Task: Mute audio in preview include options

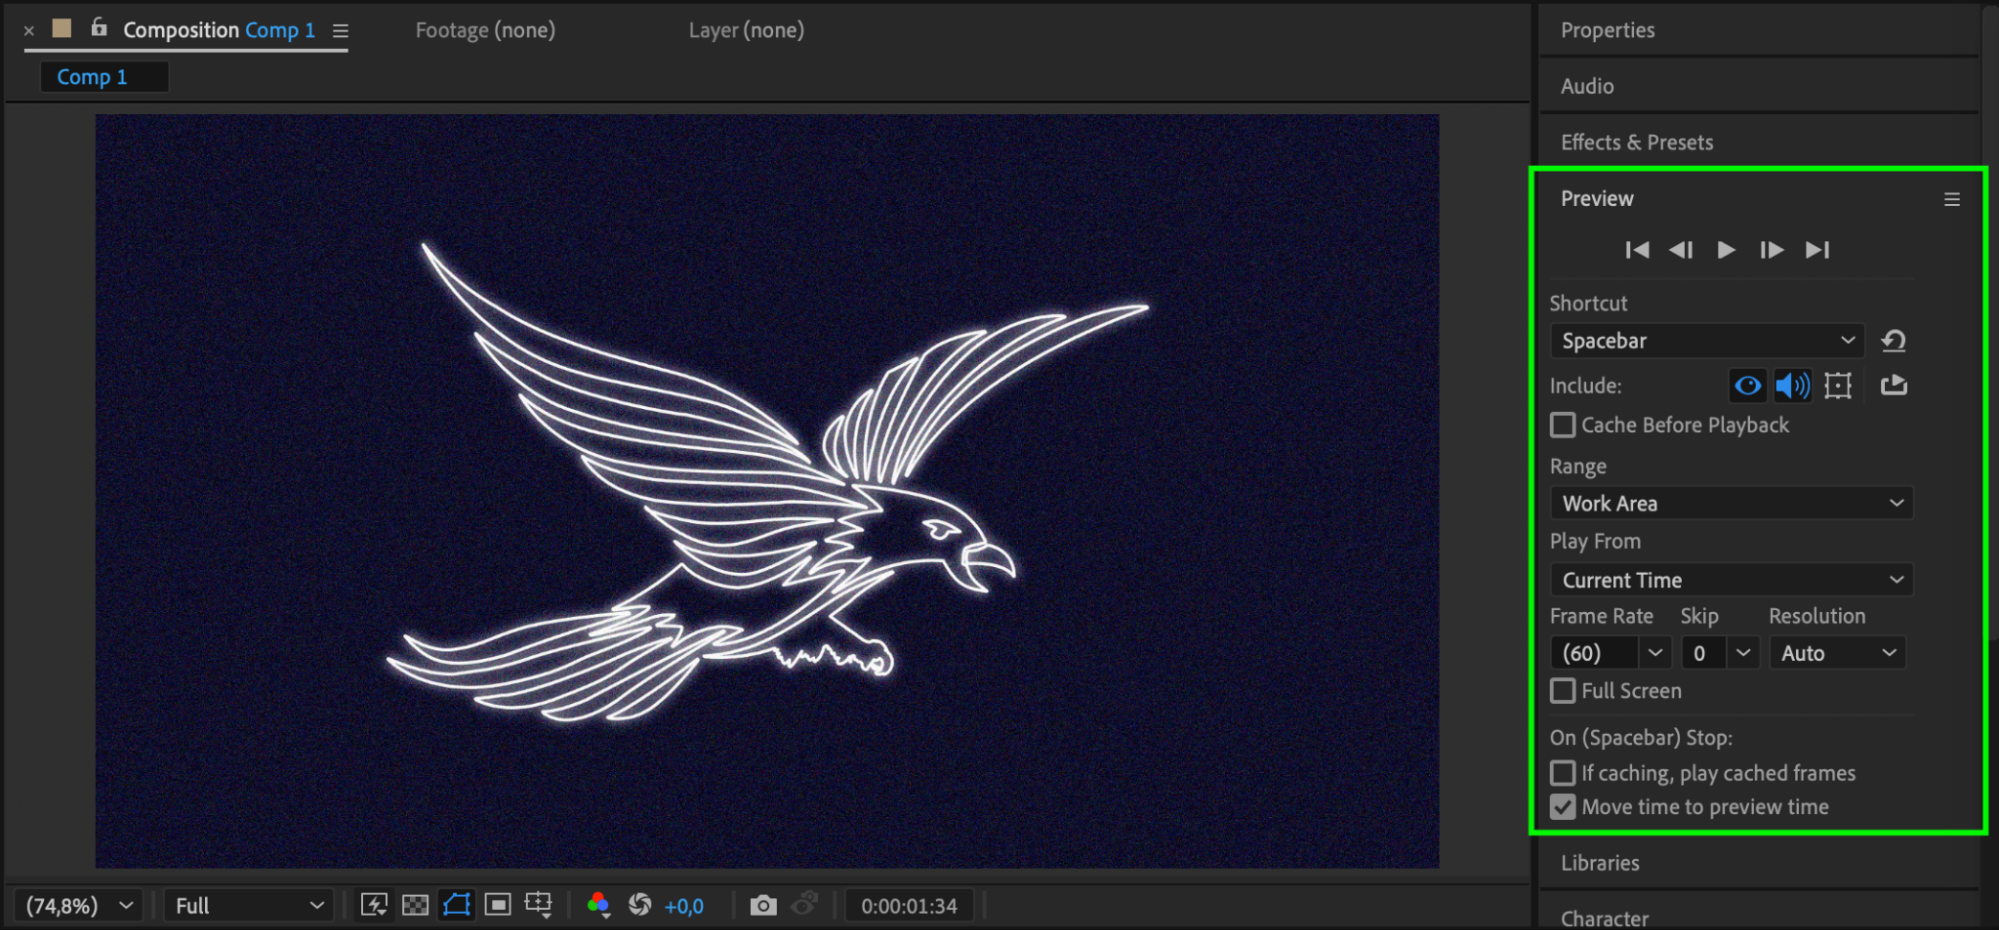Action: [1792, 386]
